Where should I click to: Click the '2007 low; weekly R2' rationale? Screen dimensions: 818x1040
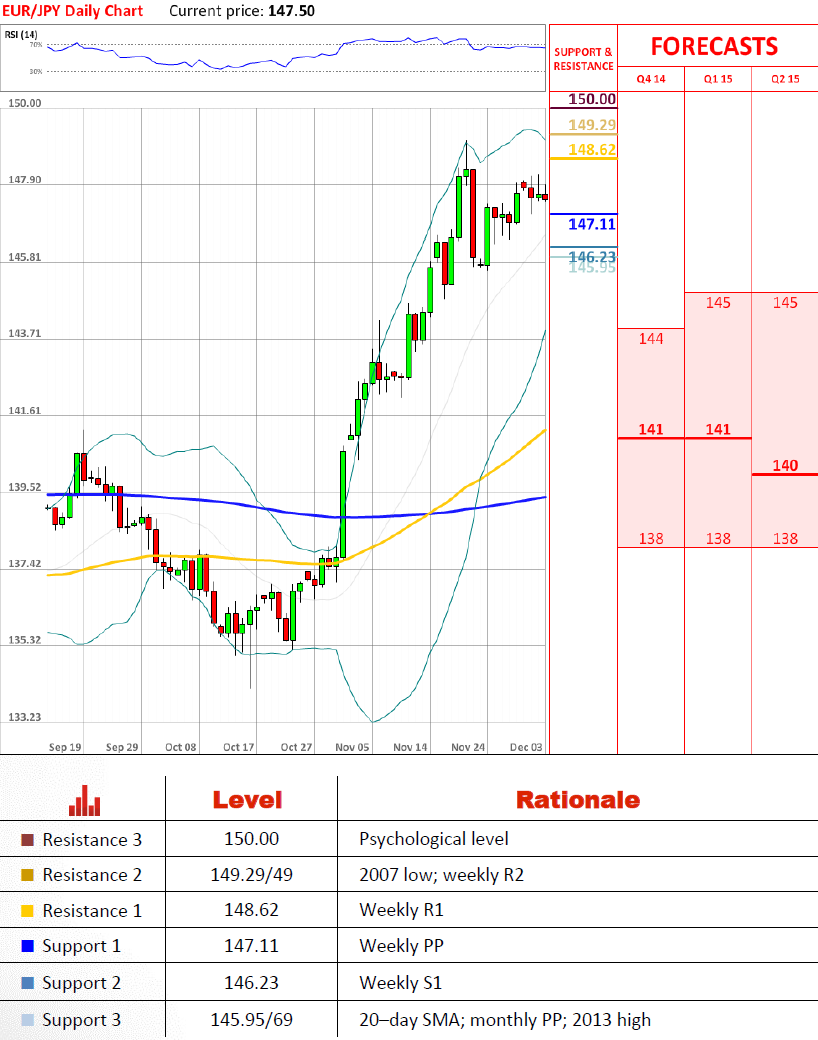[x=441, y=875]
